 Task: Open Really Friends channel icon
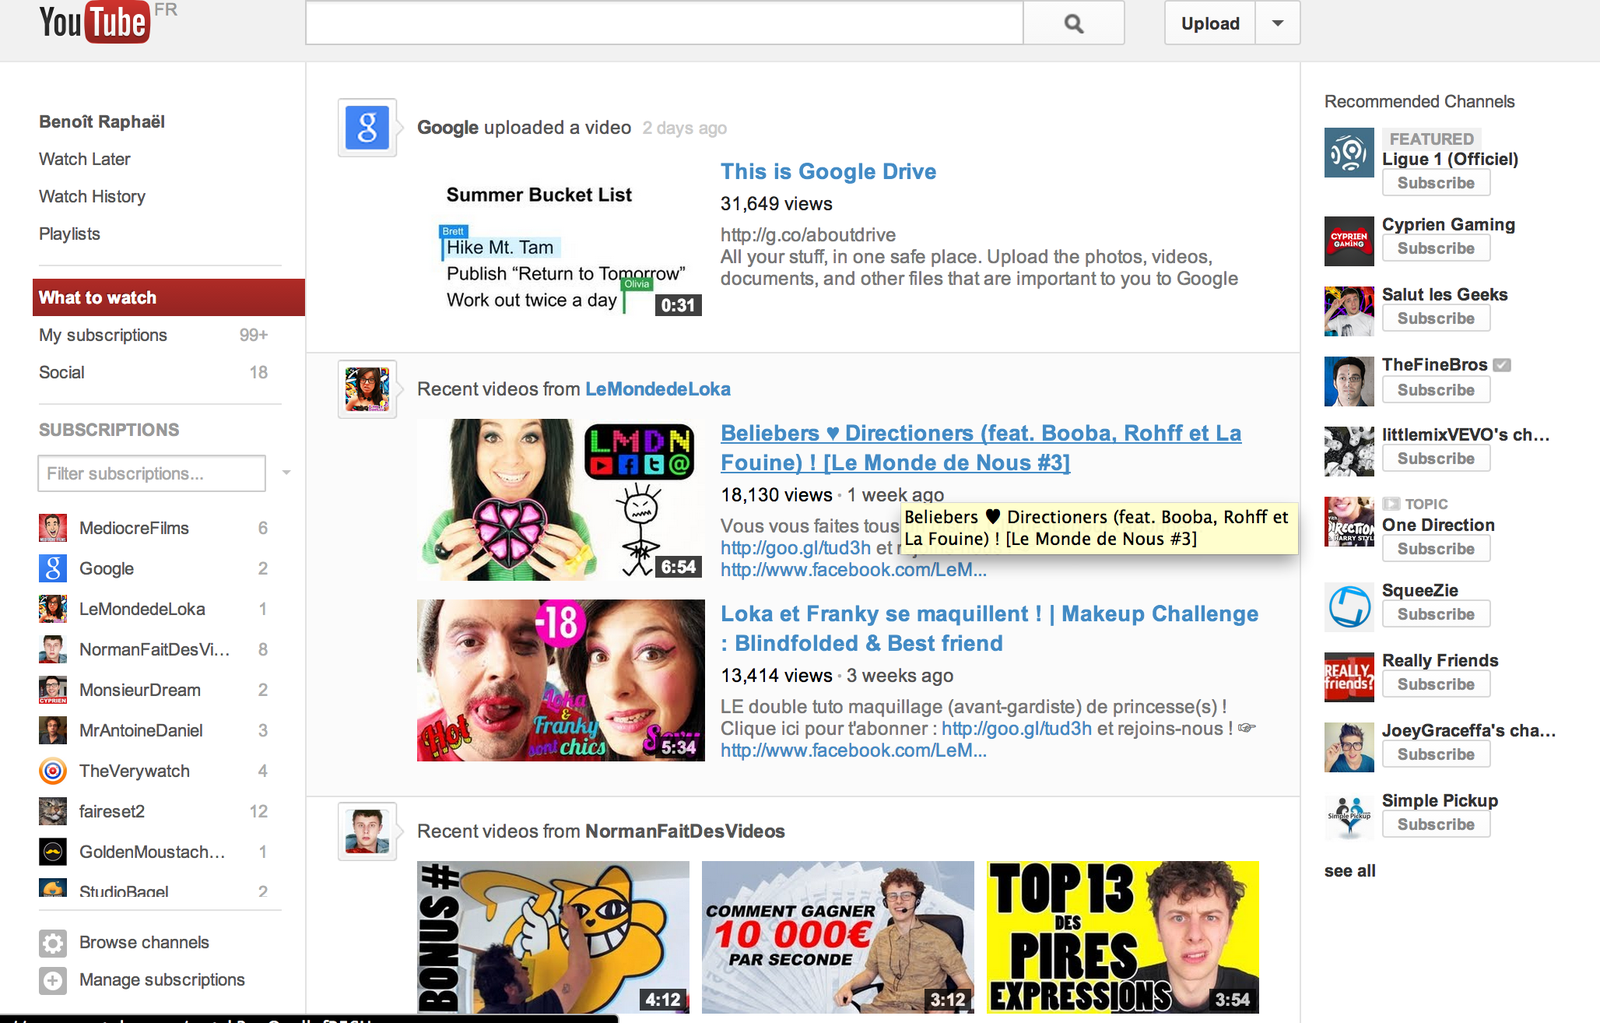(x=1349, y=677)
